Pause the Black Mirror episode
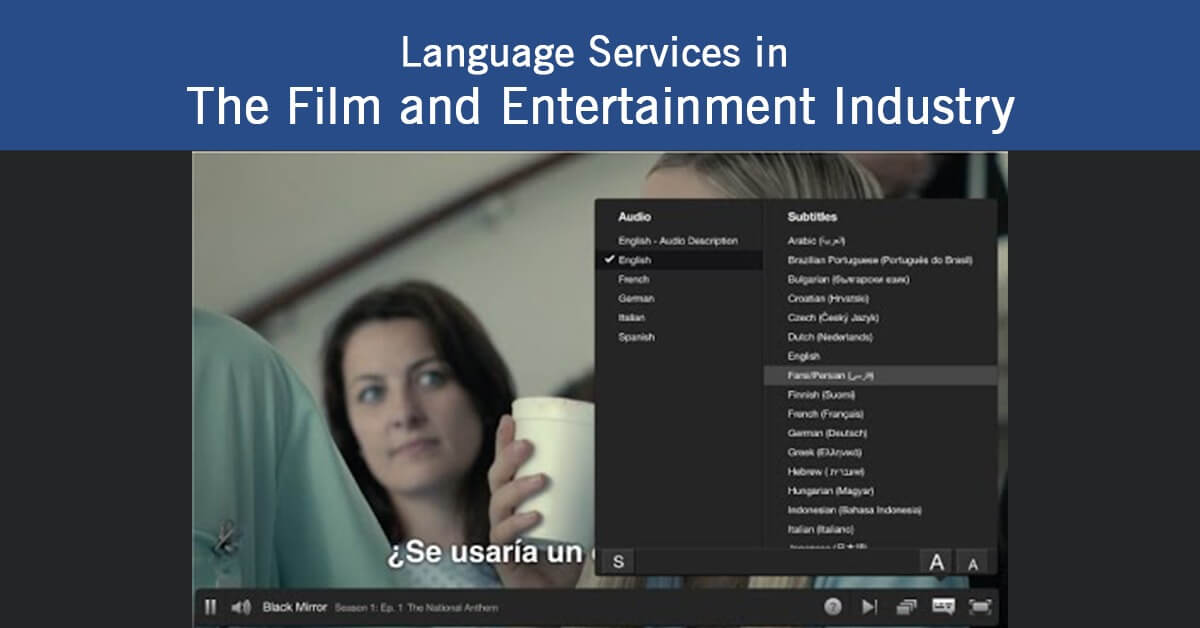Viewport: 1200px width, 628px height. [x=211, y=606]
